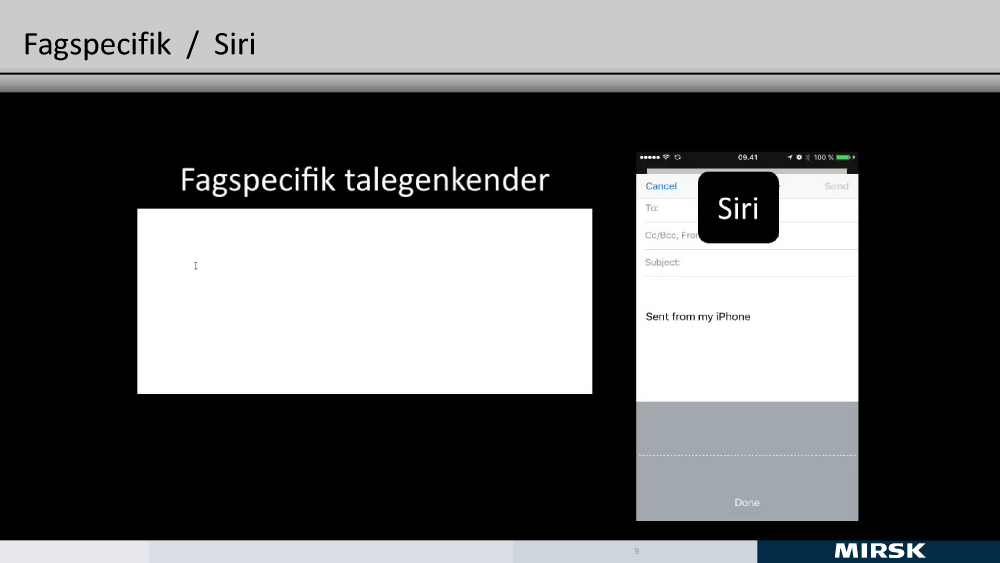
Task: Click the alarm clock icon in status bar
Action: 799,157
